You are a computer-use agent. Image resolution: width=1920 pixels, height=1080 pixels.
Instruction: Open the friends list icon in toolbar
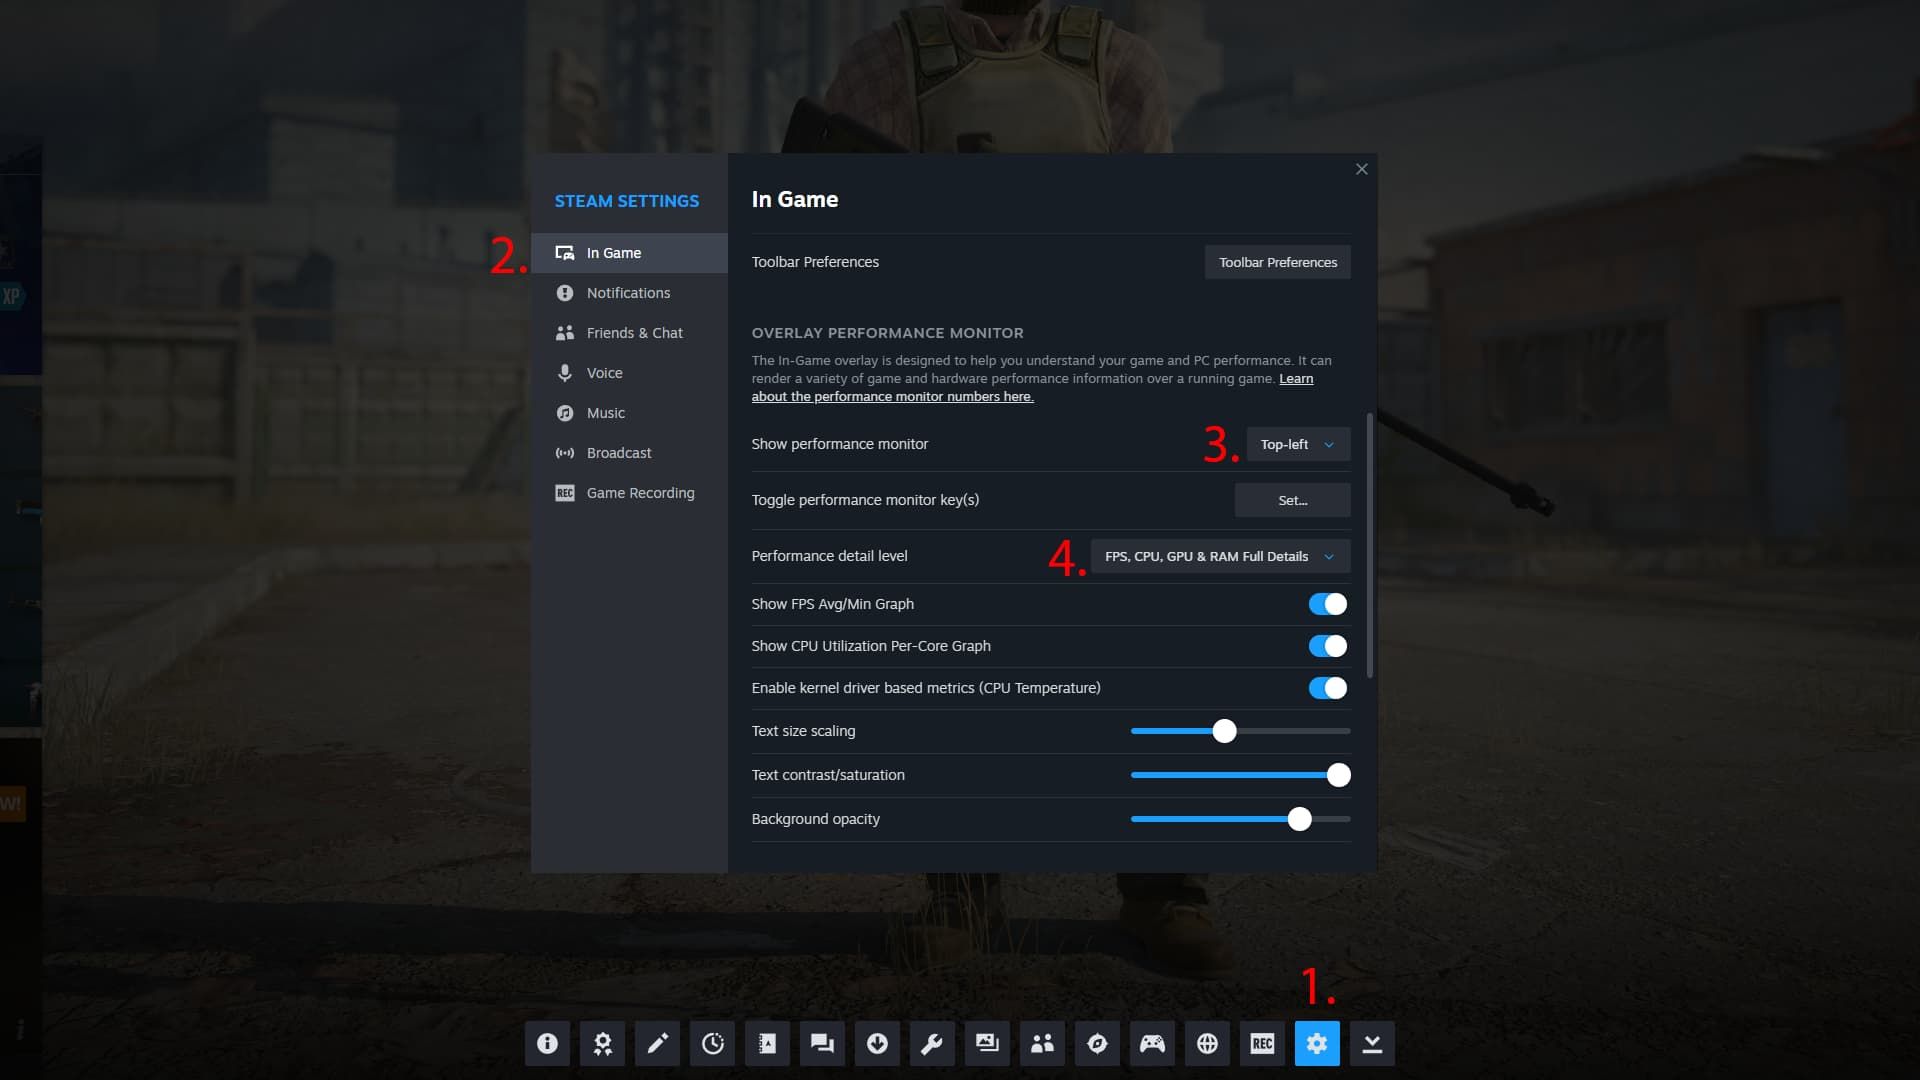[x=1042, y=1043]
